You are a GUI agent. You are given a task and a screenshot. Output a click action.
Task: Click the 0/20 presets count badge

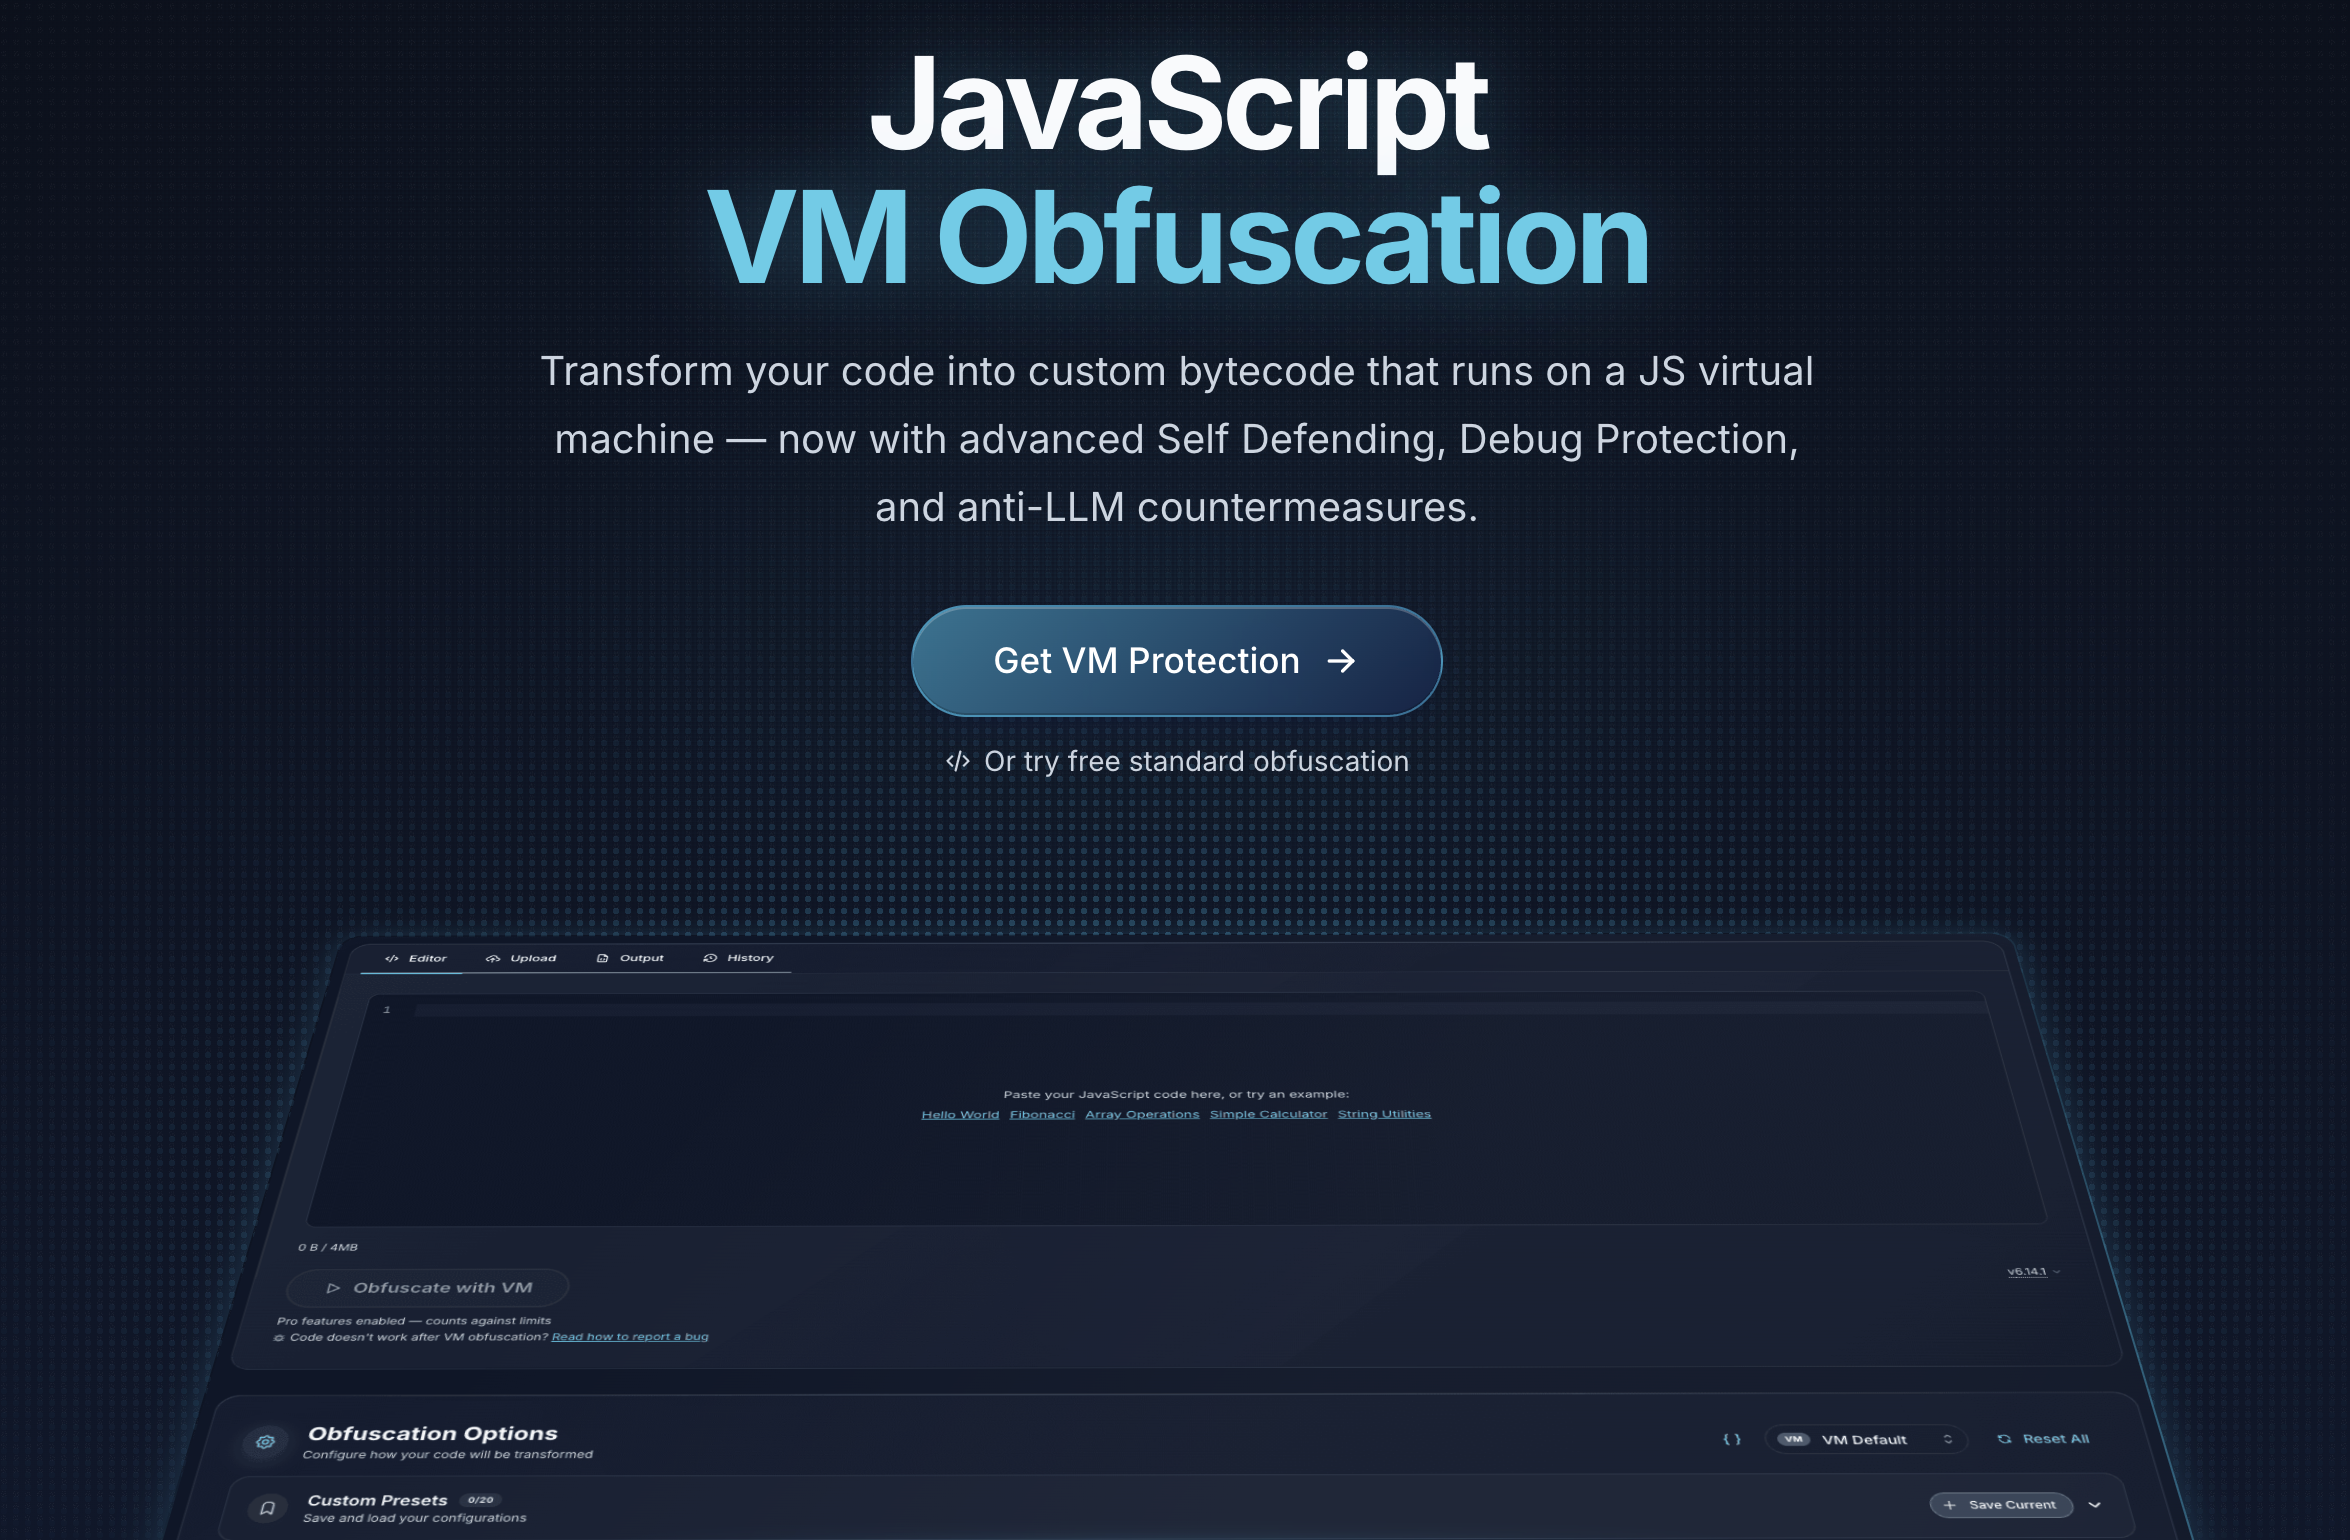point(481,1500)
